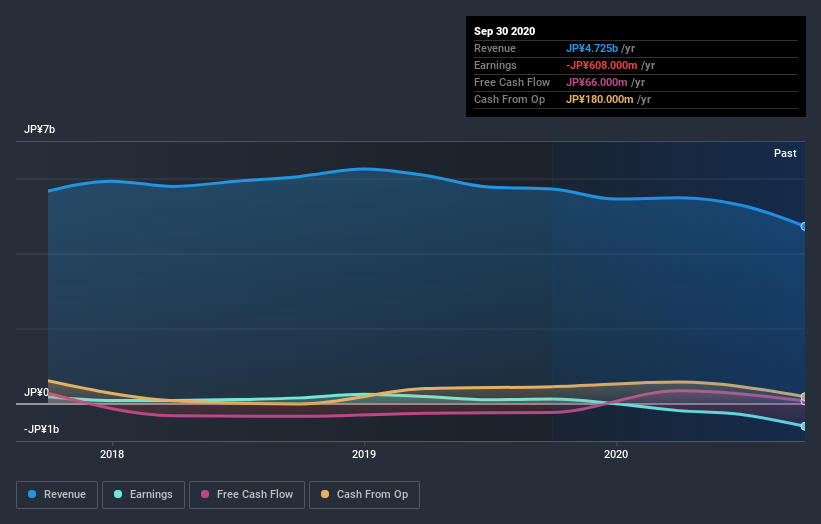Click the JP¥4.725b revenue value
Viewport: 821px width, 524px height.
pyautogui.click(x=592, y=48)
